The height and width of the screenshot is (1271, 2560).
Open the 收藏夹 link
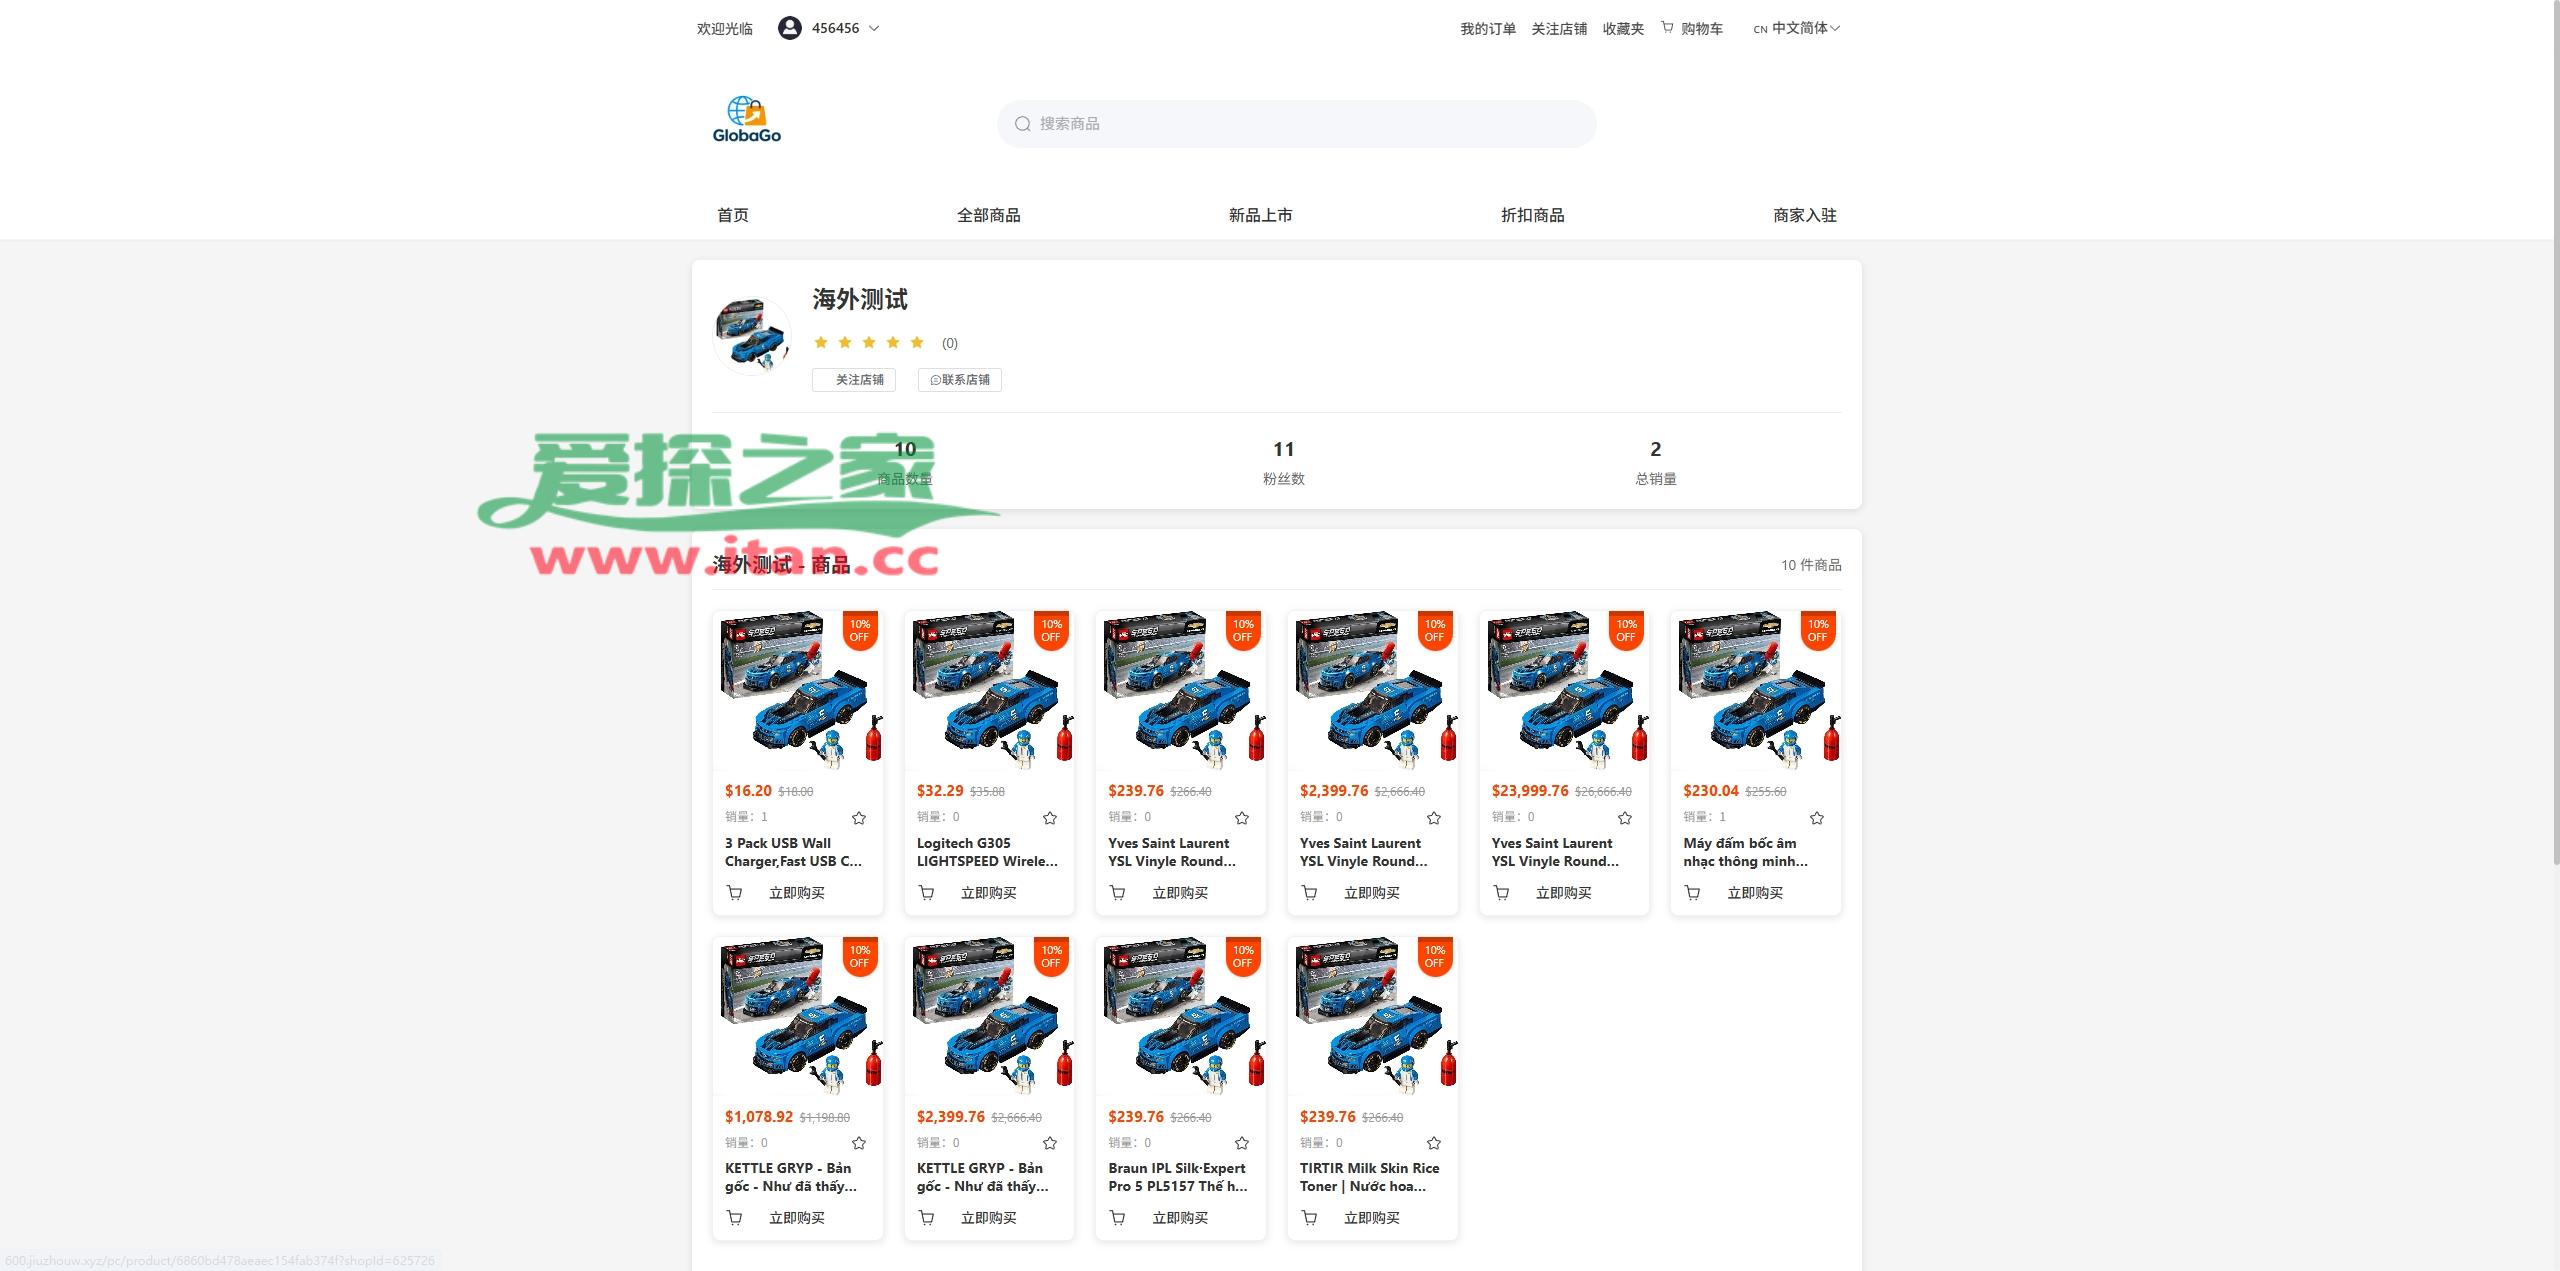coord(1623,29)
